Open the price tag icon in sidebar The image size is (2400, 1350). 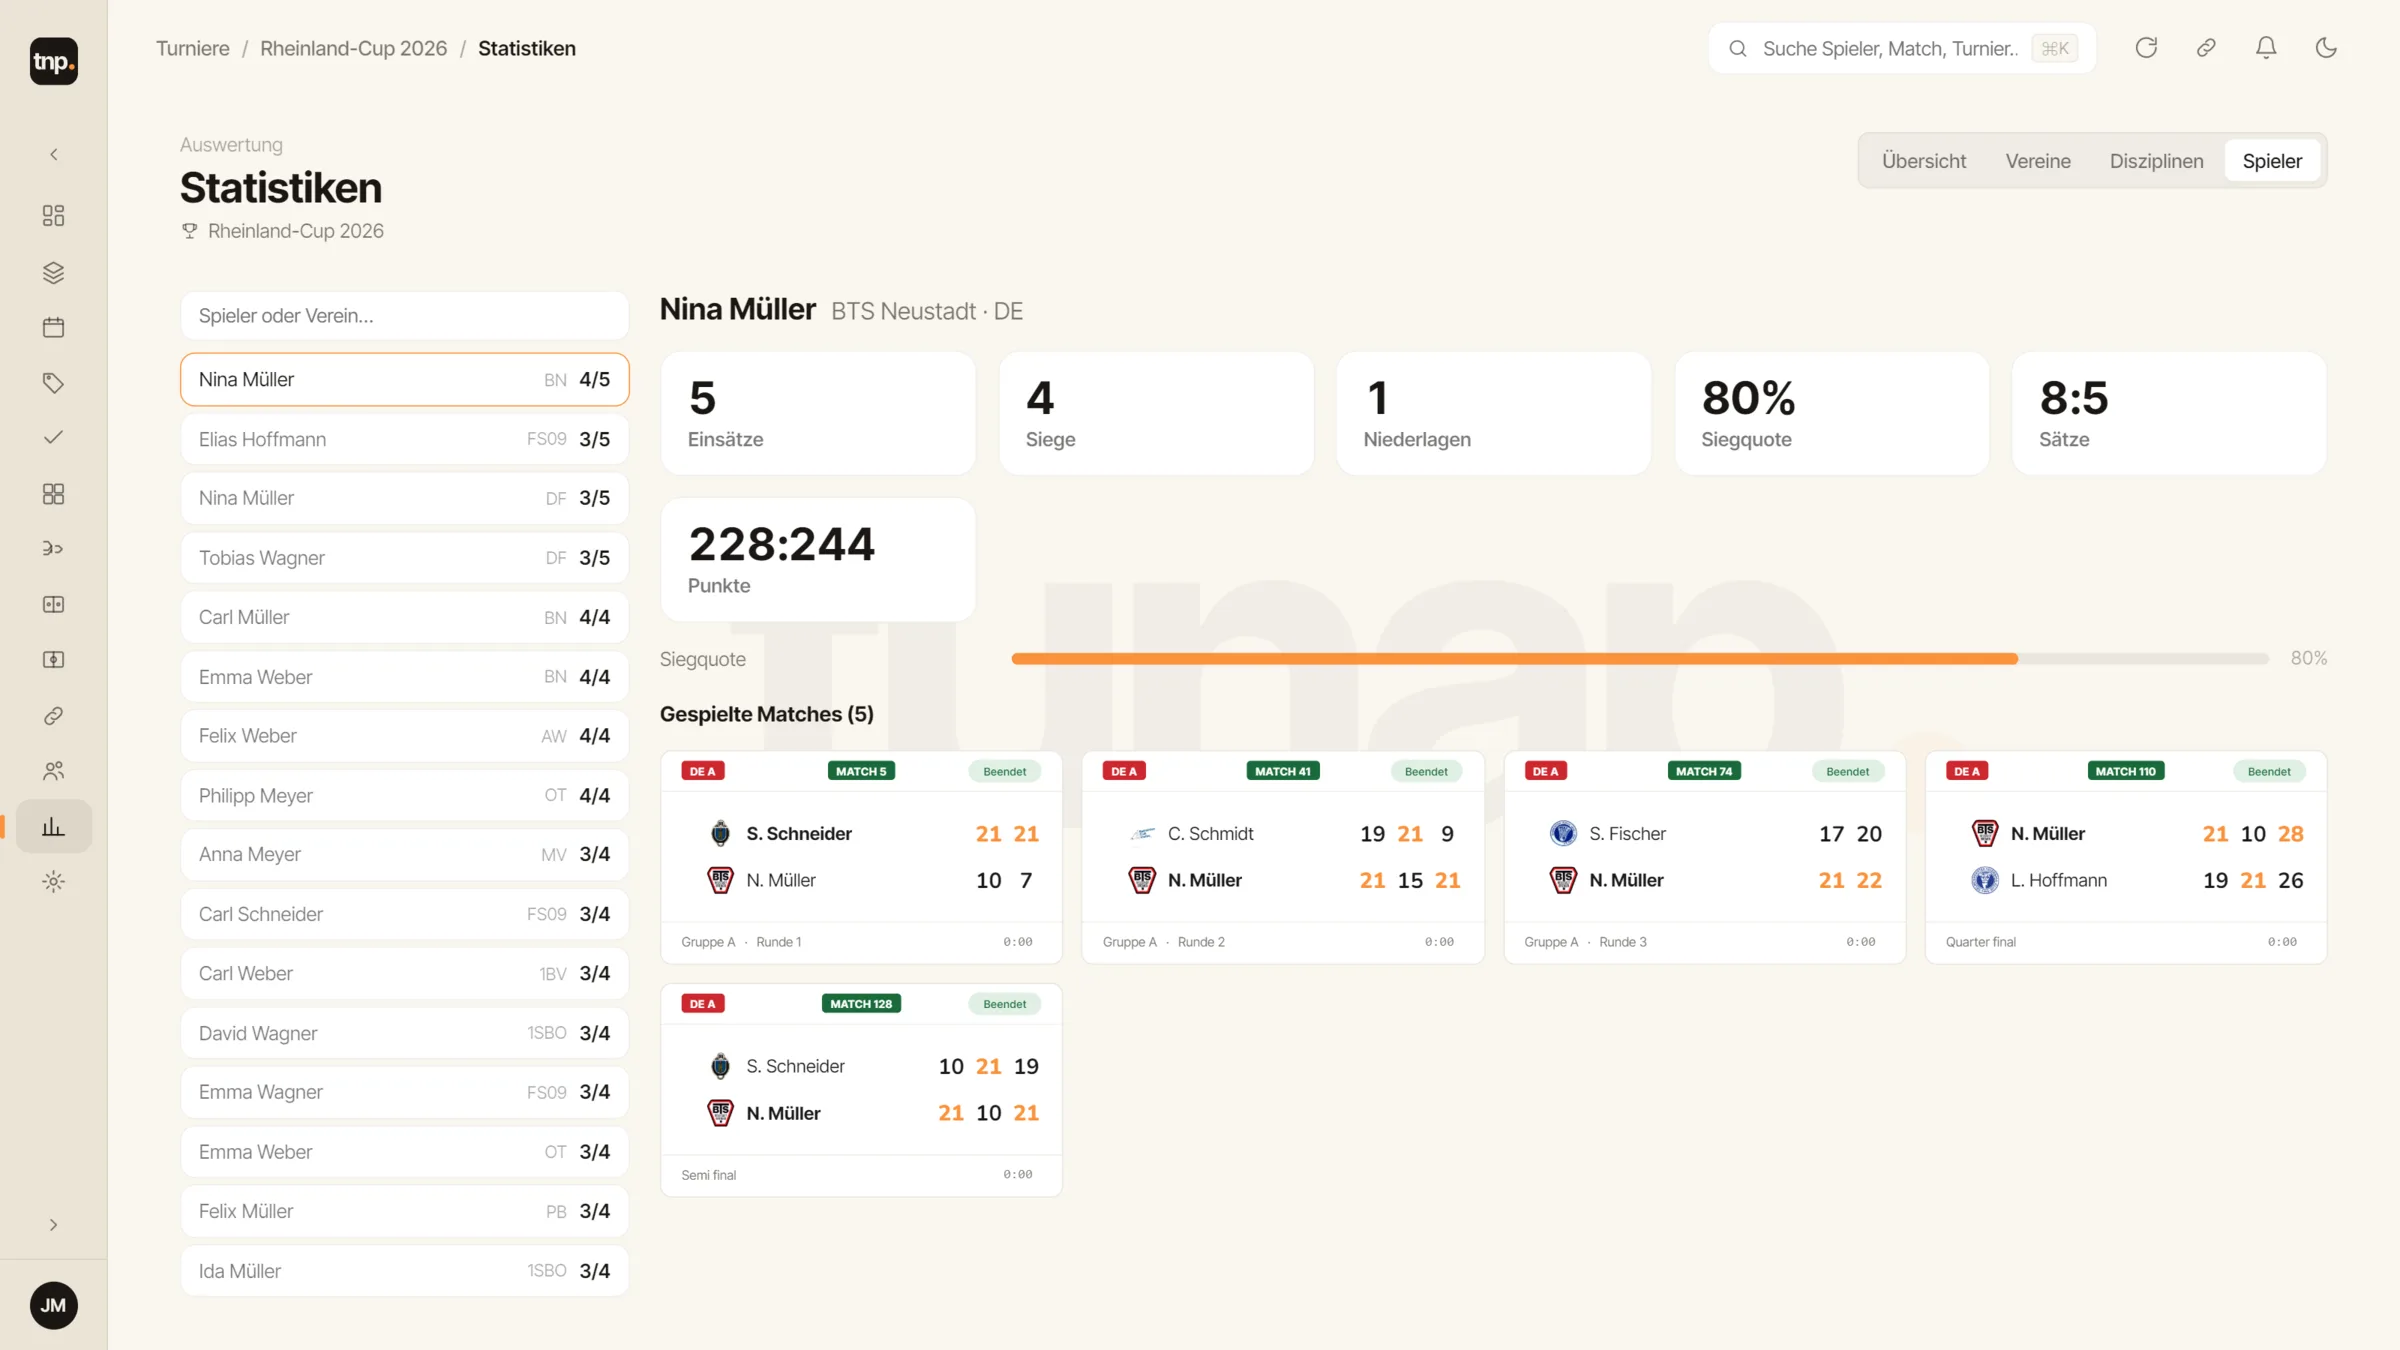point(54,383)
